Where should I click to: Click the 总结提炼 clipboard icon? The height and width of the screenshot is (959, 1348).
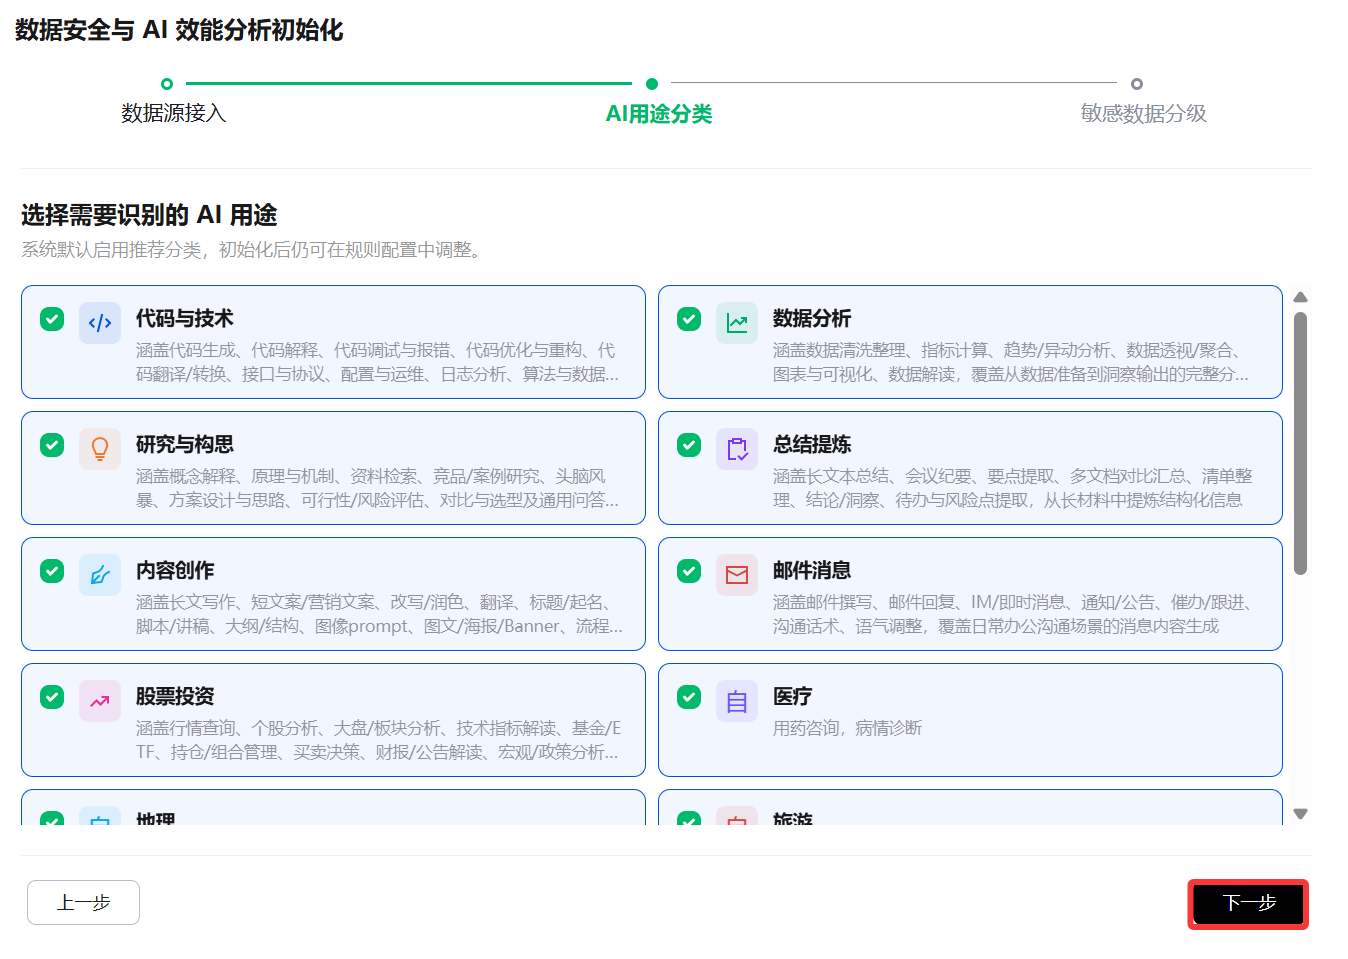pos(737,449)
